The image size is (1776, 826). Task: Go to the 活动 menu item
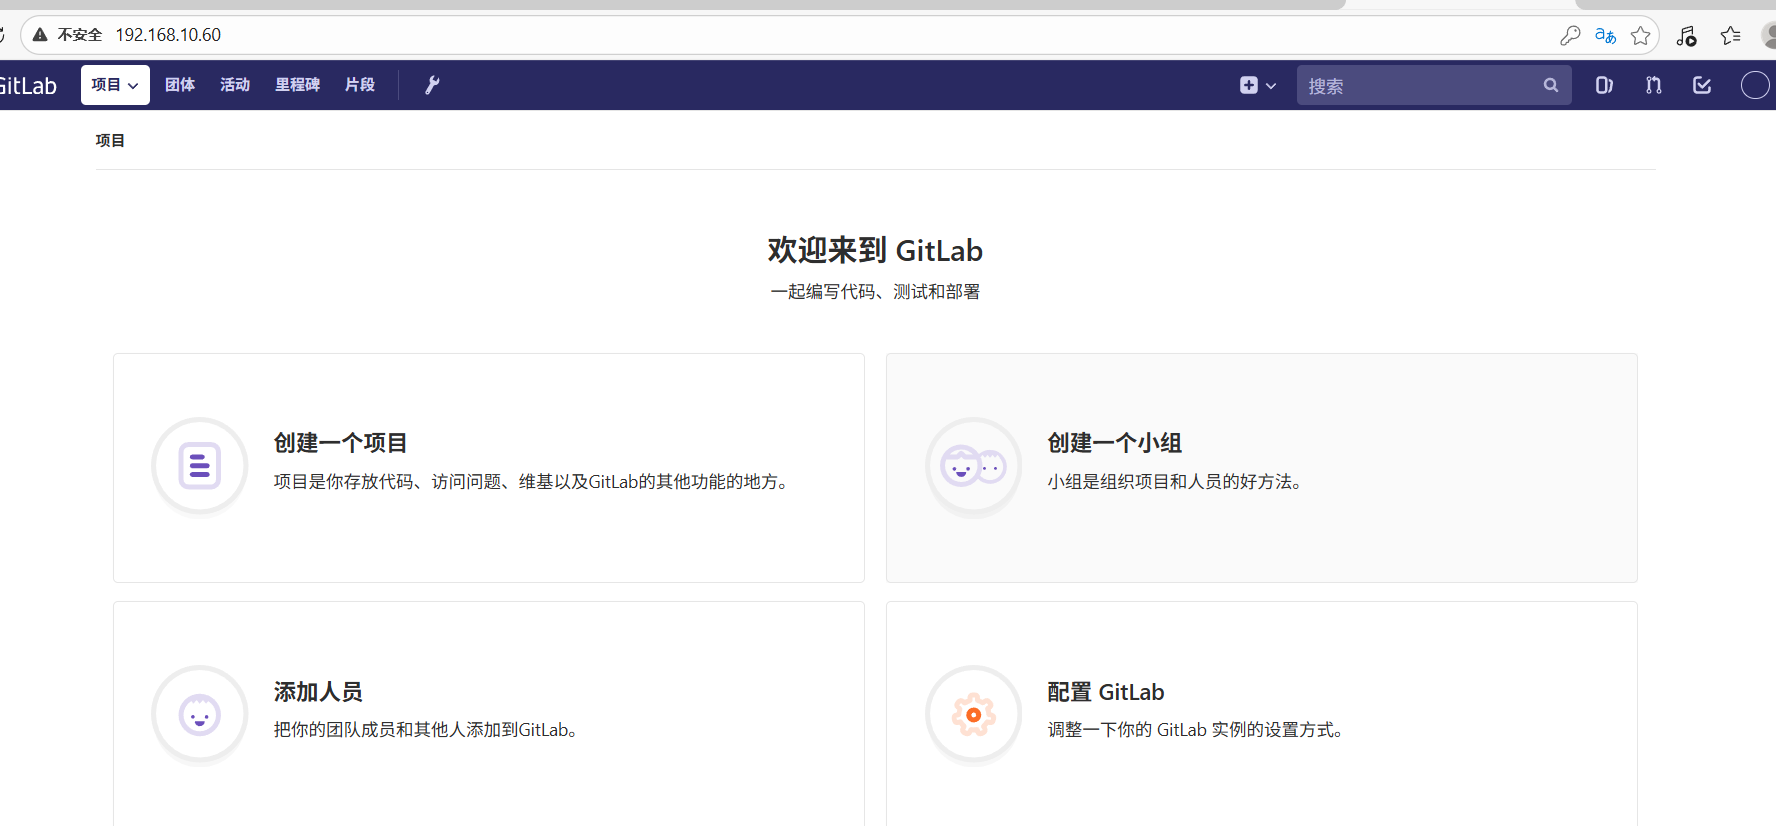(x=235, y=85)
